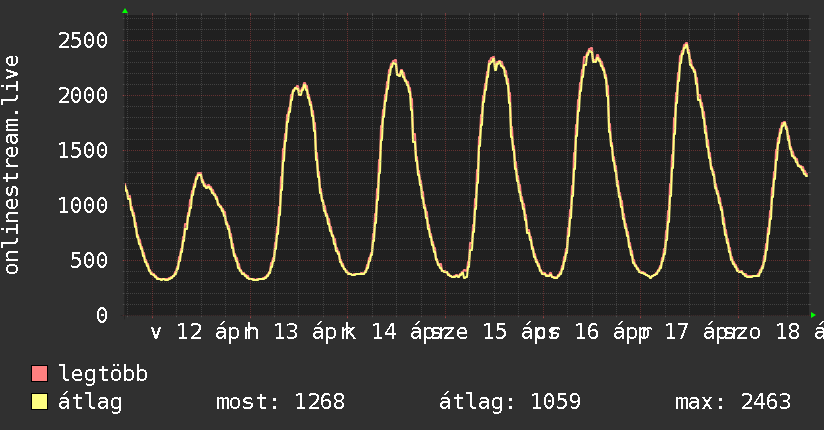Click the 'max: 2463' statistic
Screen dimensions: 824x430
click(733, 403)
